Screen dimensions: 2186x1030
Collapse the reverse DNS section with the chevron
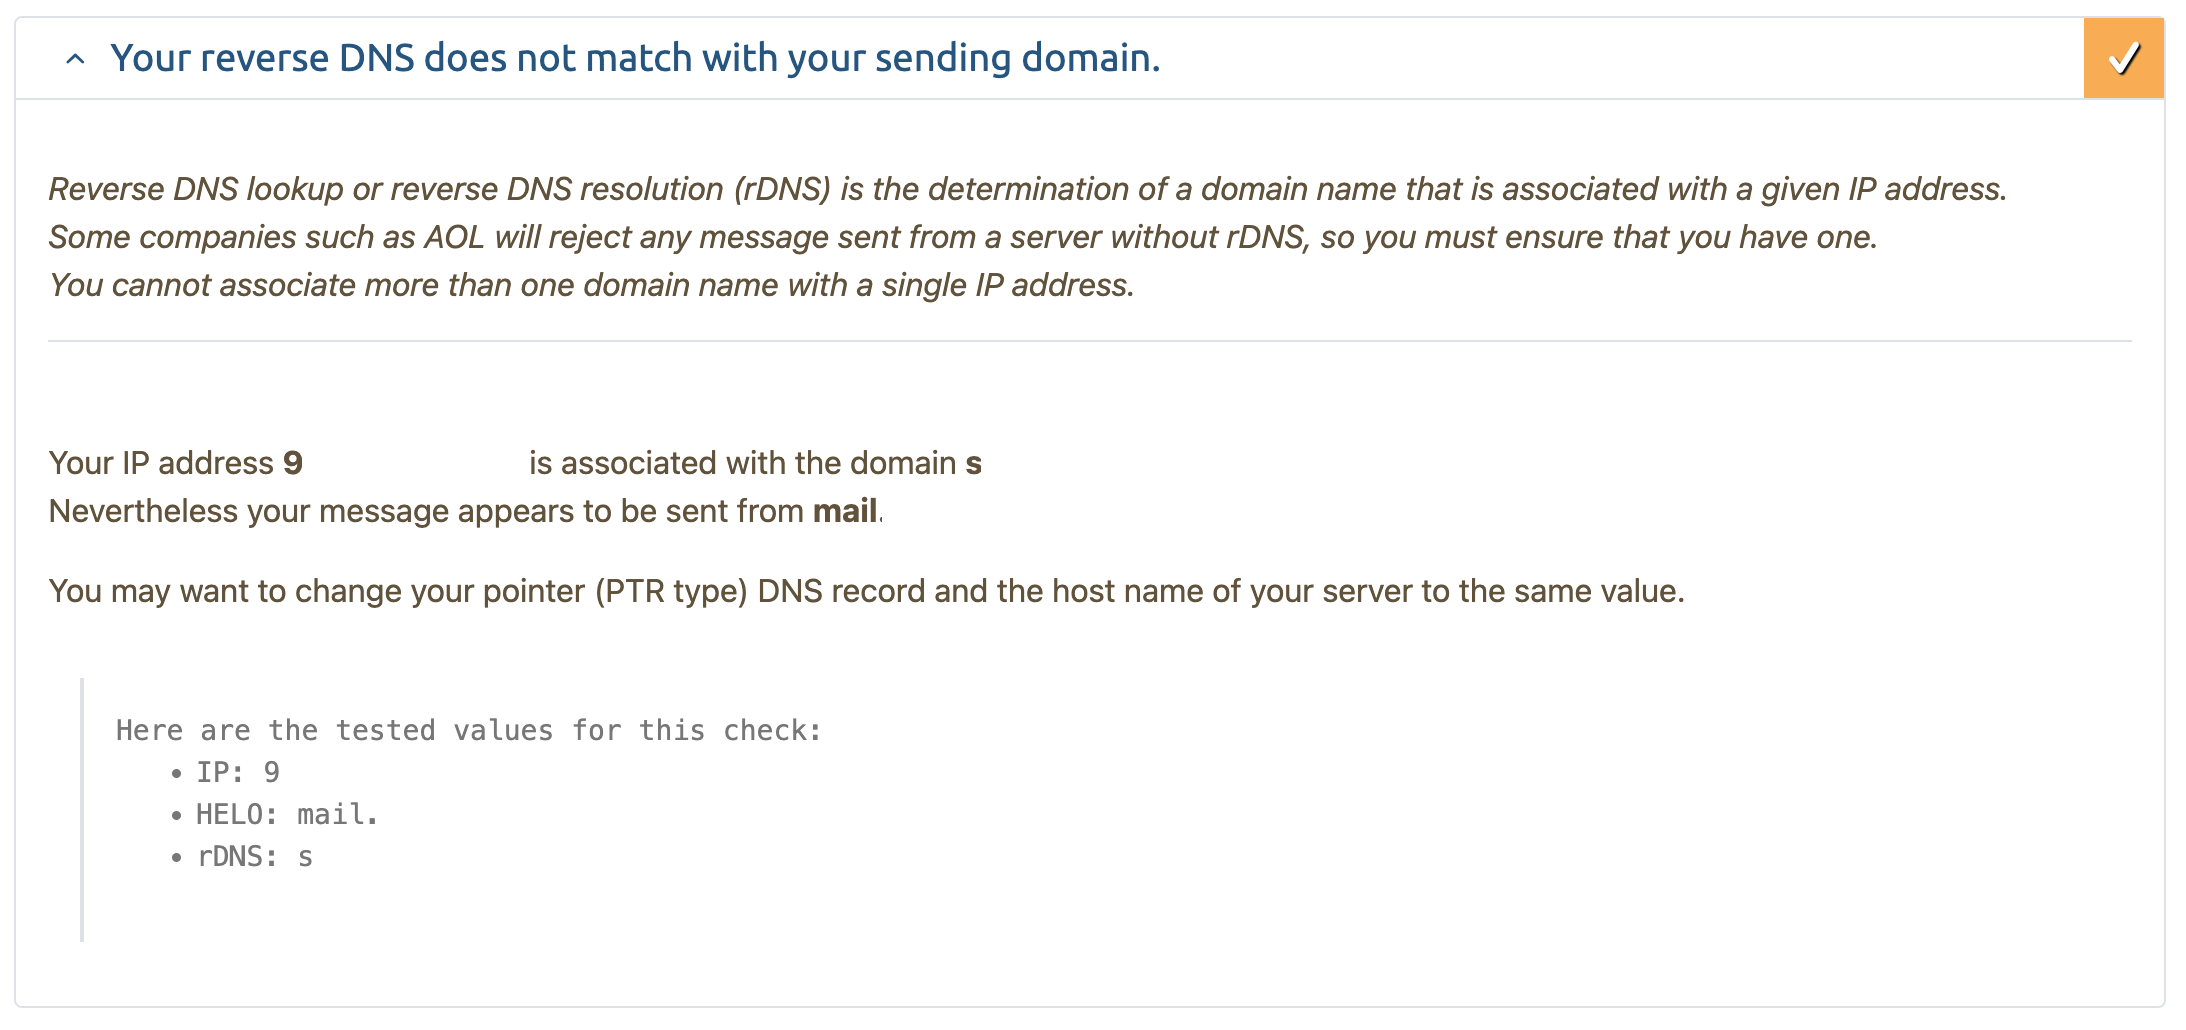pyautogui.click(x=75, y=59)
